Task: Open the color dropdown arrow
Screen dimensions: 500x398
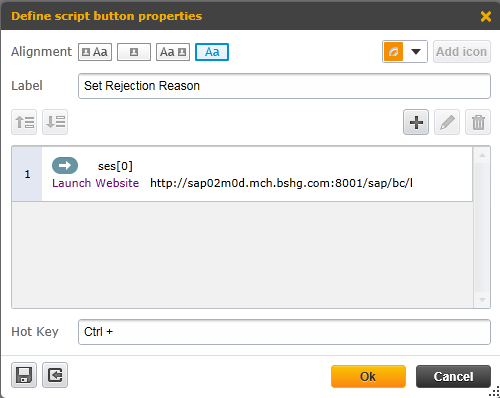Action: 416,52
